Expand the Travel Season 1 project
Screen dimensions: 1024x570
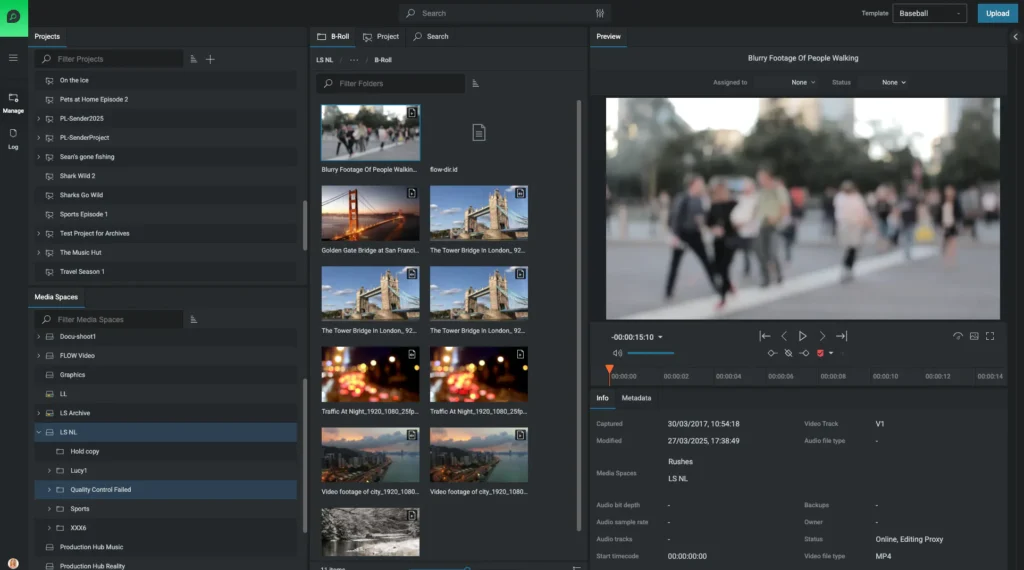point(38,271)
